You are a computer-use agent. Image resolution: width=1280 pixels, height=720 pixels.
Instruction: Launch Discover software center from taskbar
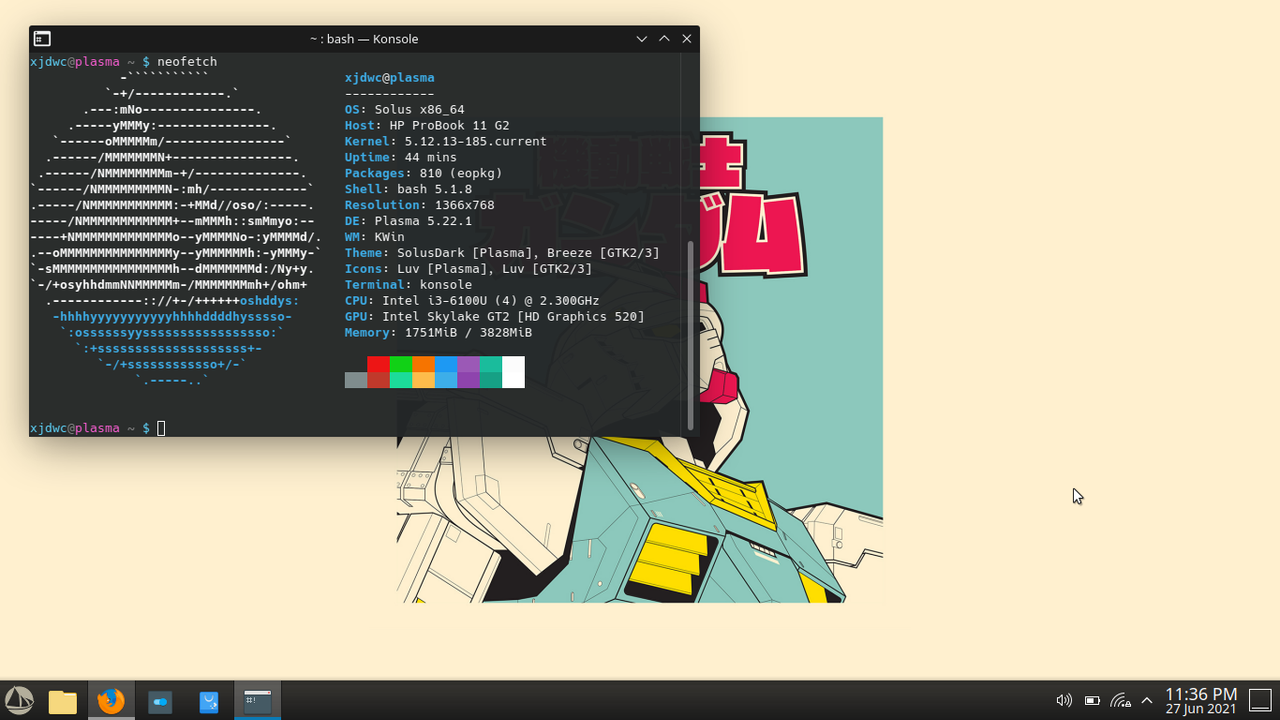pyautogui.click(x=209, y=702)
